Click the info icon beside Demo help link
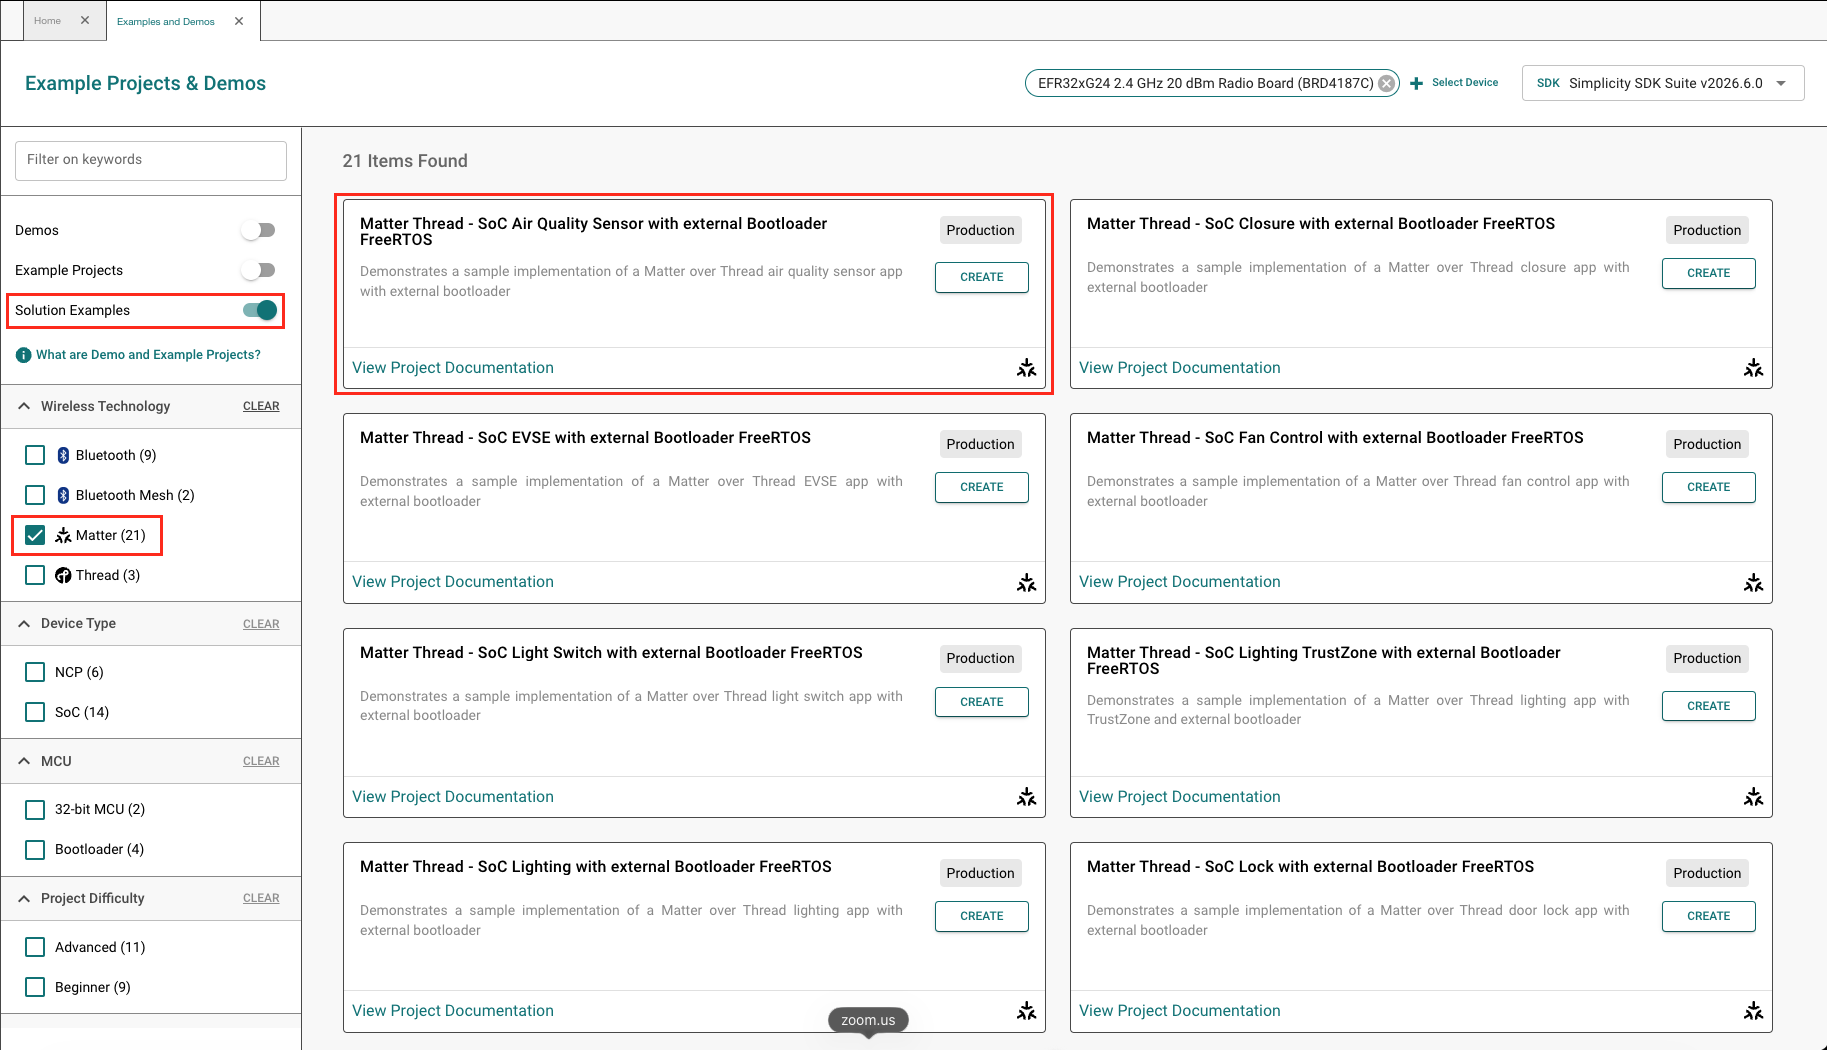 [24, 355]
